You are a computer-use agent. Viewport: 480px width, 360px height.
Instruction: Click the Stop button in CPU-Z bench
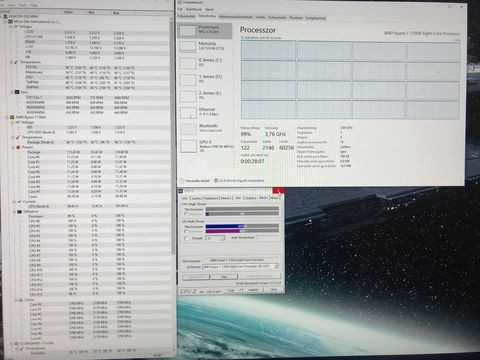[224, 277]
